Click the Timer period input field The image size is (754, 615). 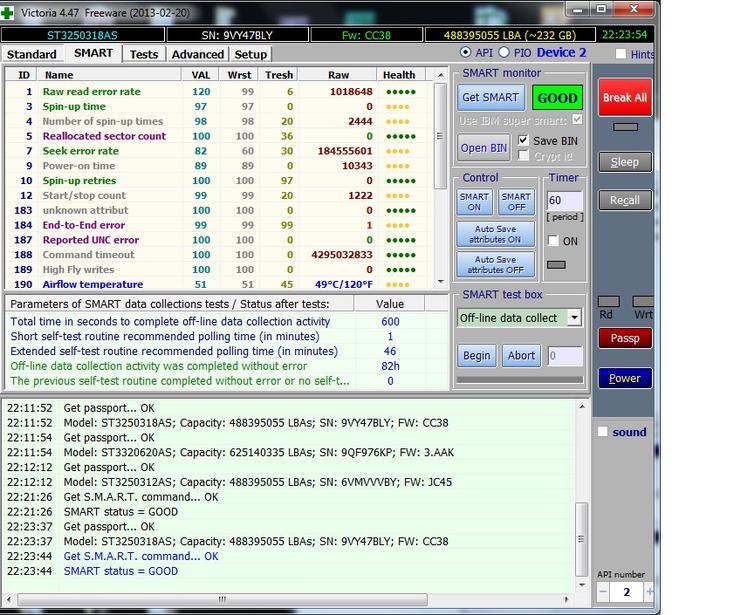565,201
